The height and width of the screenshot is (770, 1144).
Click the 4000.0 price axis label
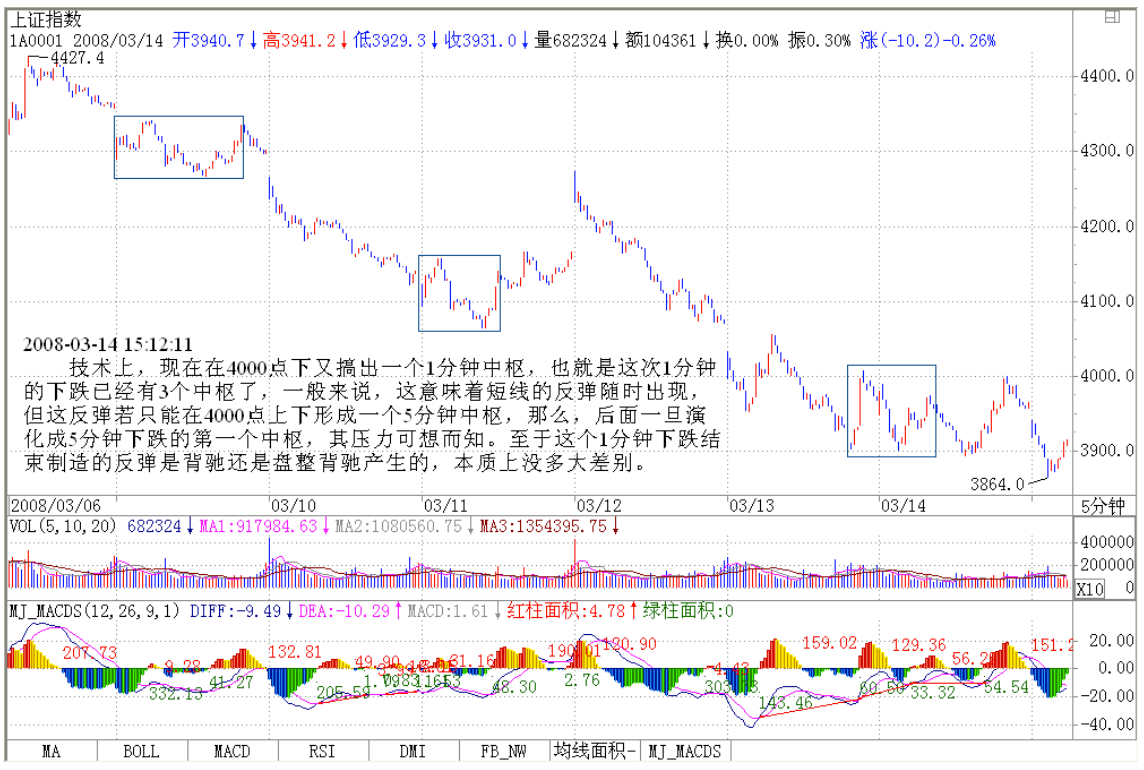[x=1108, y=376]
